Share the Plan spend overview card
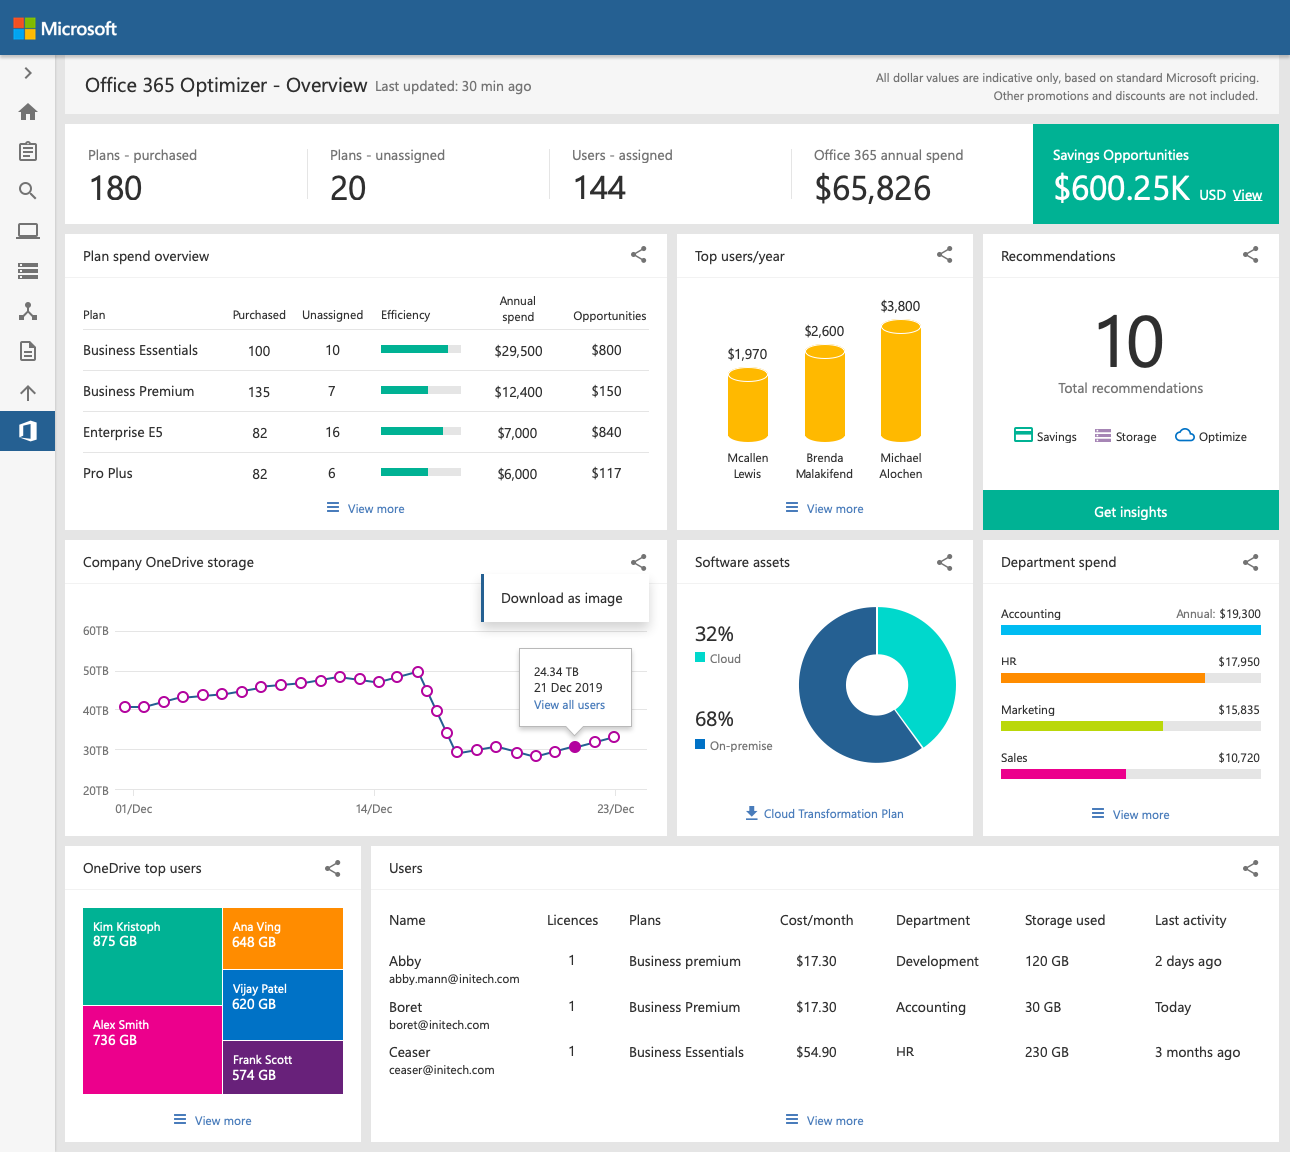The height and width of the screenshot is (1152, 1290). (x=638, y=255)
